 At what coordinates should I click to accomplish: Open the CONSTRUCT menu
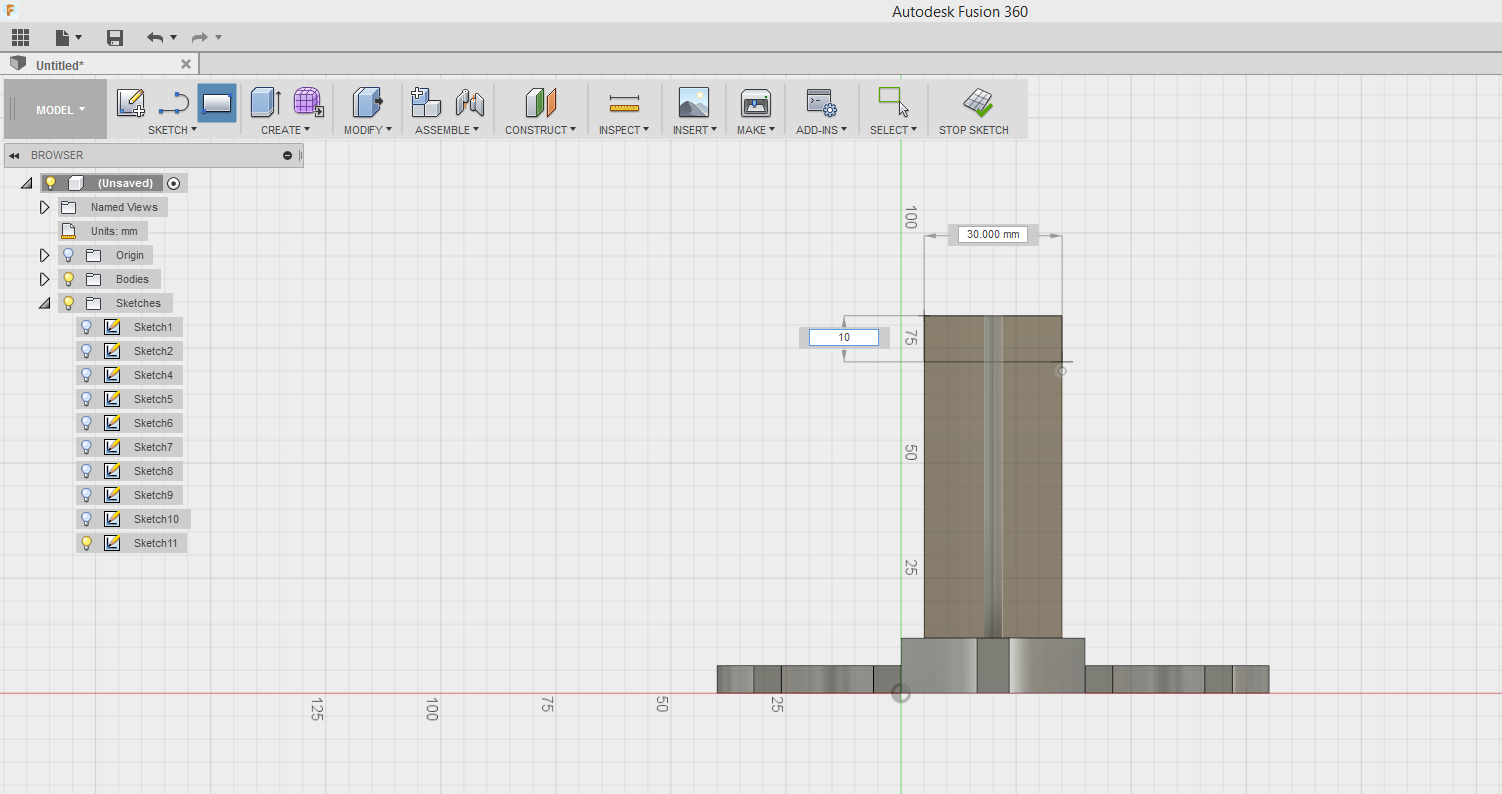point(540,130)
